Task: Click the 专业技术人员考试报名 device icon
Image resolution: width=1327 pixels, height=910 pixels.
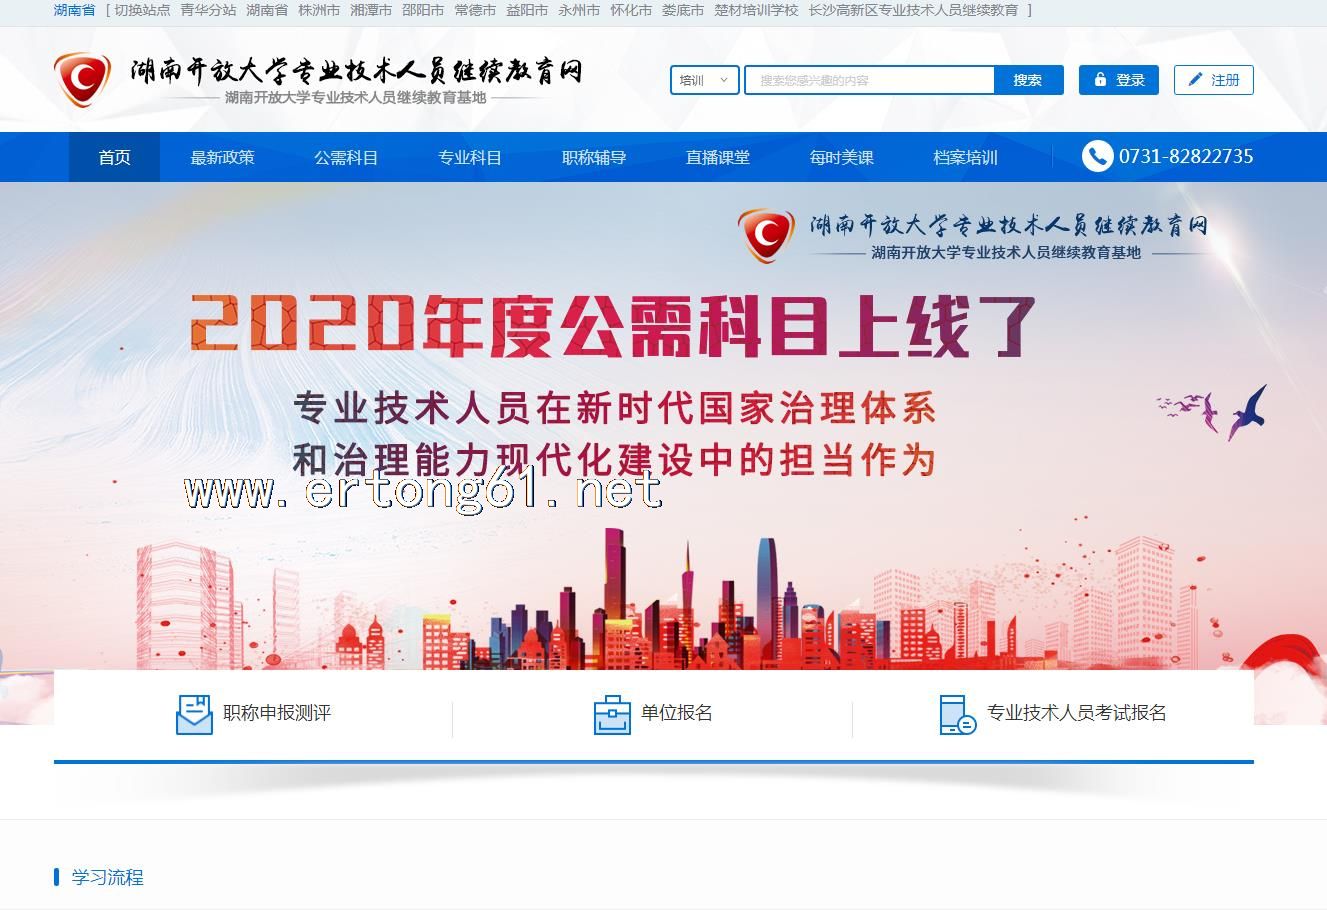Action: (957, 714)
